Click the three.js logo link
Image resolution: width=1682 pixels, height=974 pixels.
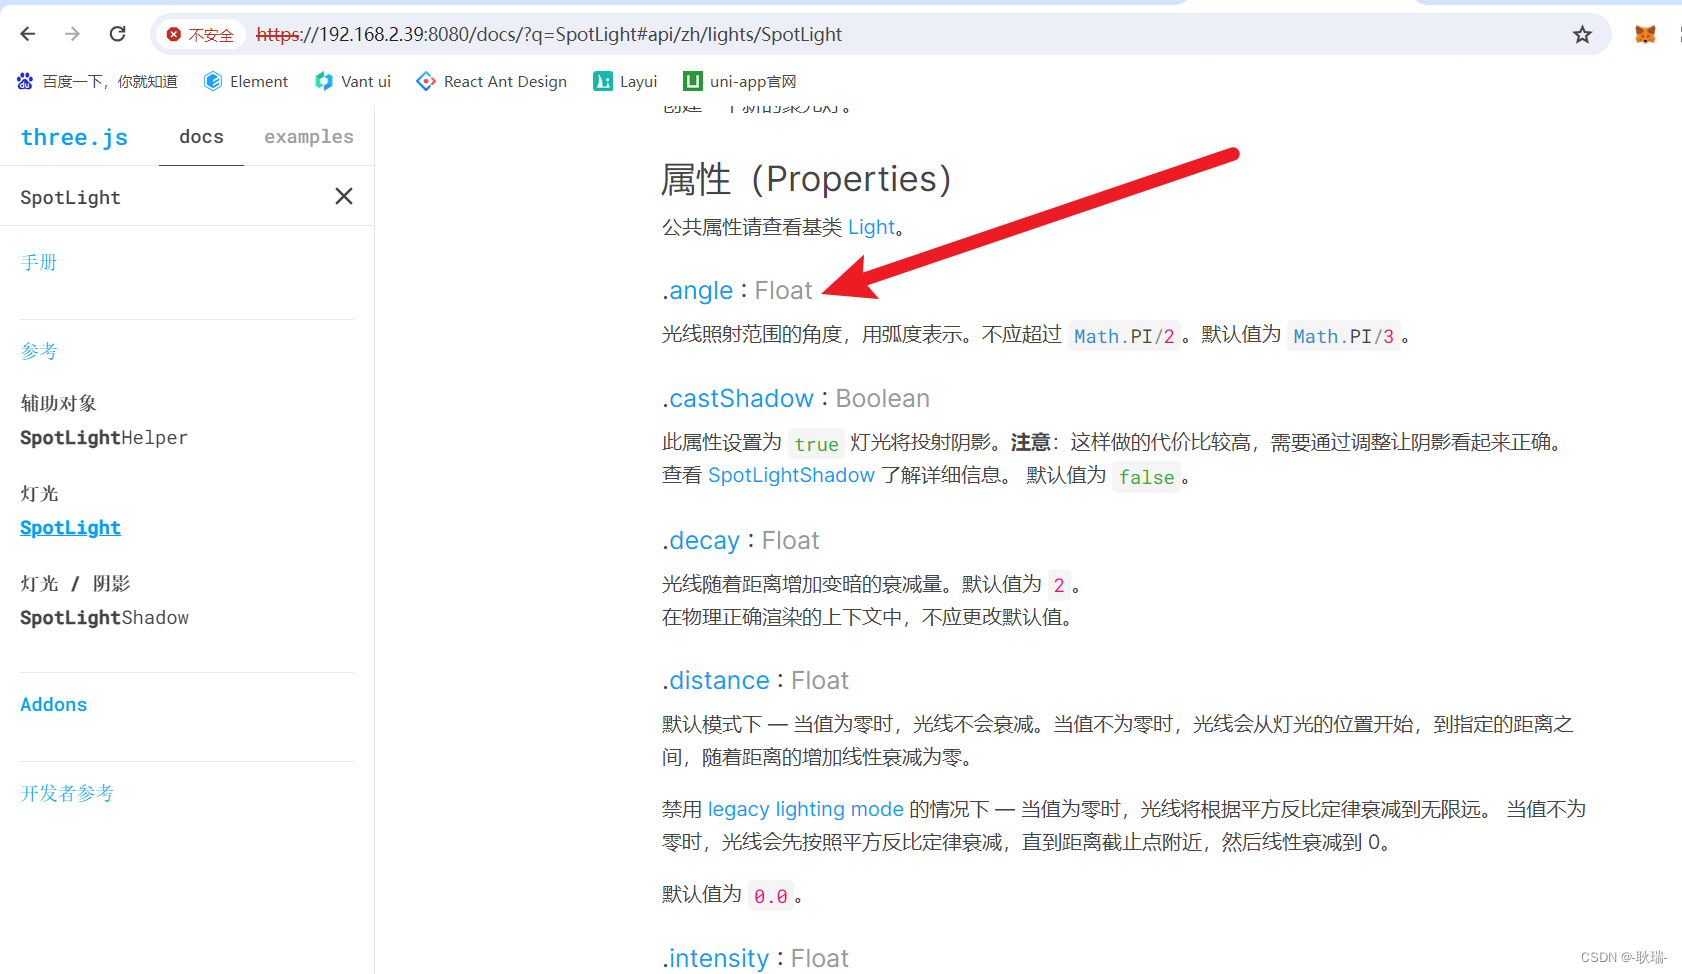tap(74, 137)
